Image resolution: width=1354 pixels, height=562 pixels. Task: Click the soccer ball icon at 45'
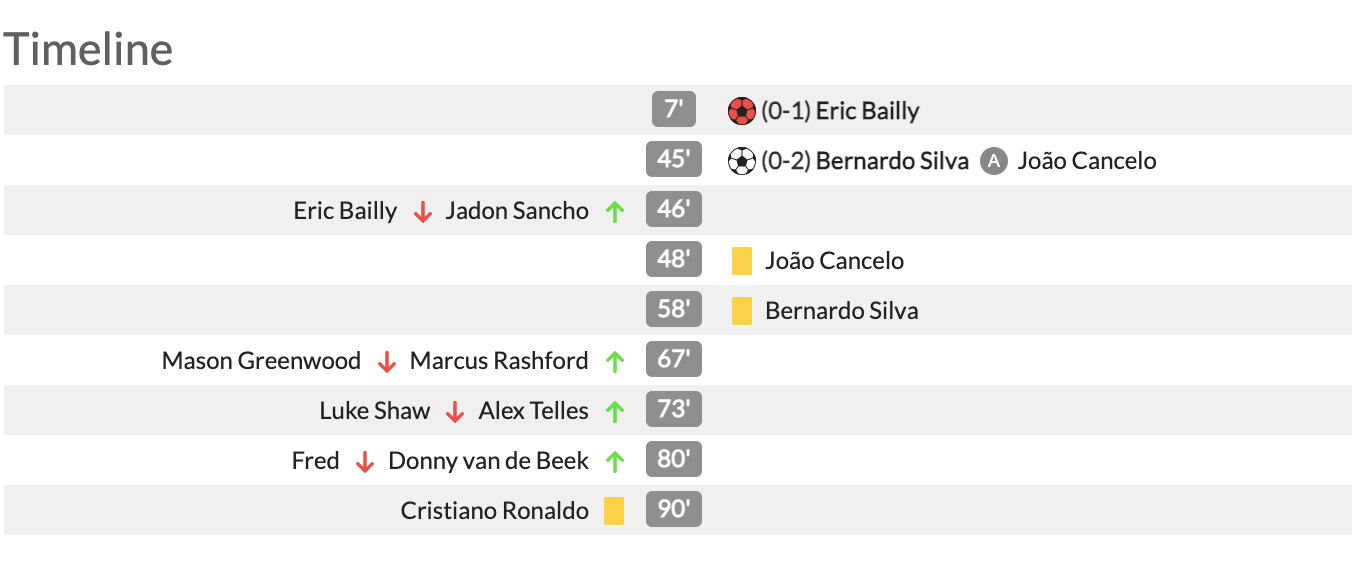pyautogui.click(x=741, y=161)
